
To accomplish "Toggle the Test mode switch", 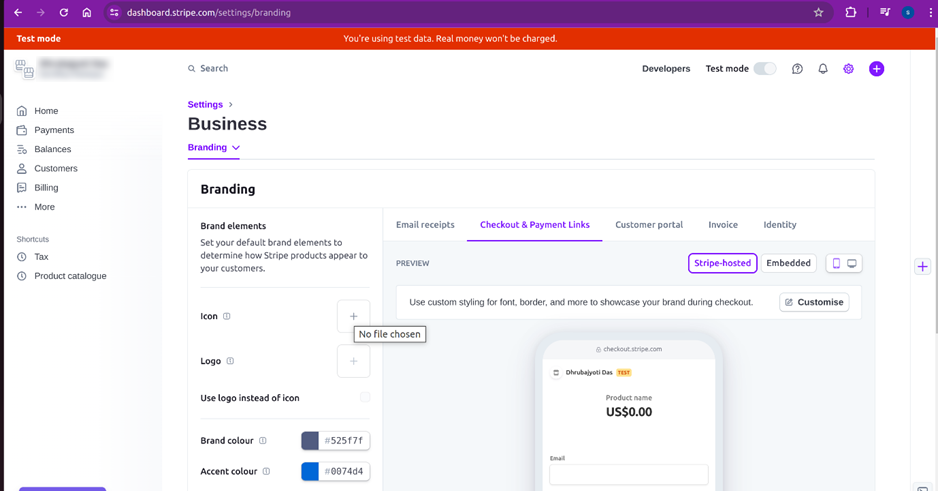I will point(764,69).
